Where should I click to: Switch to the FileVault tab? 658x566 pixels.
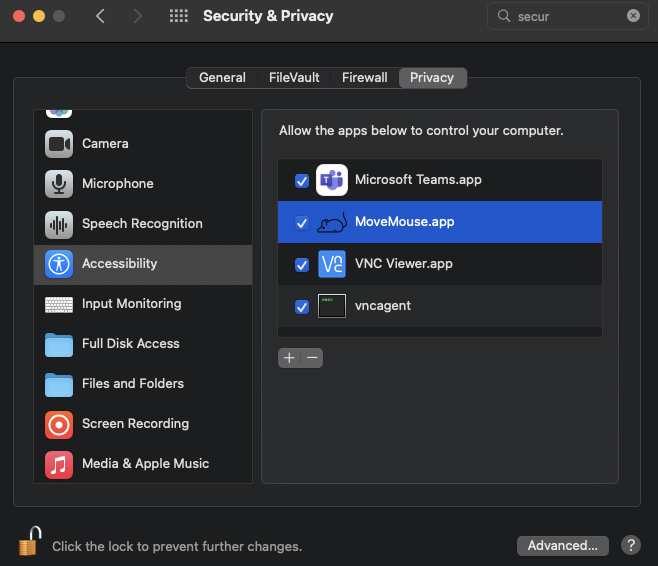coord(294,78)
